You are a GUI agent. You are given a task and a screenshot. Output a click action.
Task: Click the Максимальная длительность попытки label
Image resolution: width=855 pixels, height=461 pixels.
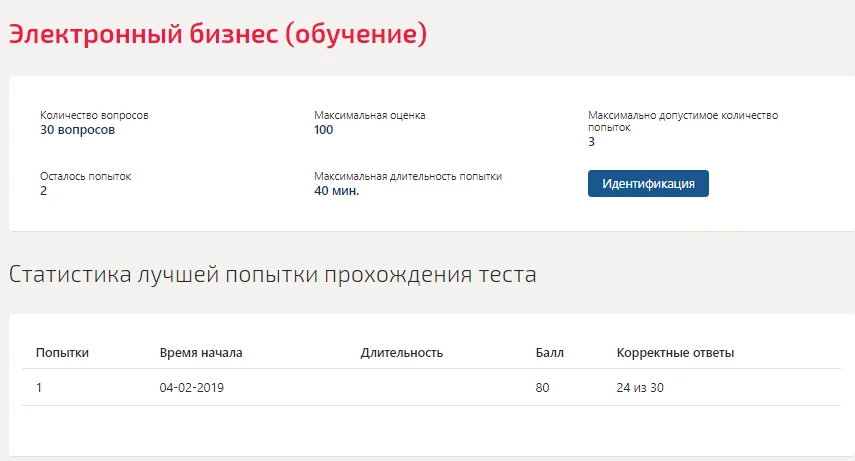pyautogui.click(x=408, y=176)
